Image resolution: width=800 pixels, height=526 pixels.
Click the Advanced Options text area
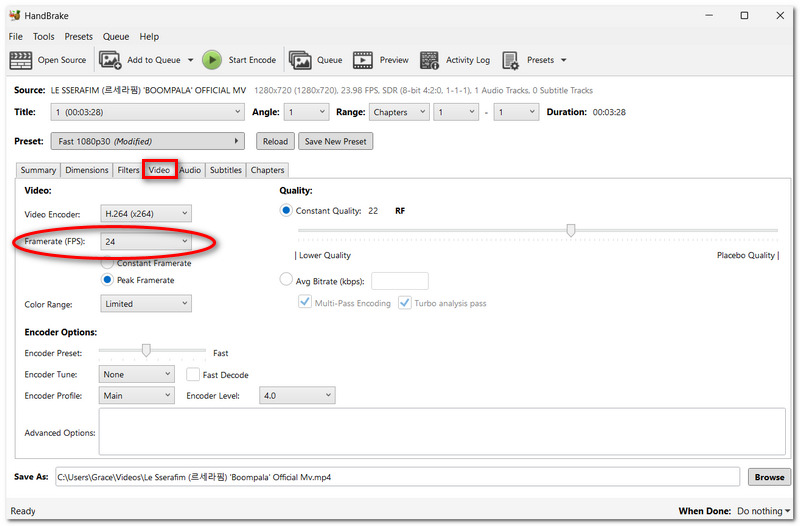[x=442, y=432]
